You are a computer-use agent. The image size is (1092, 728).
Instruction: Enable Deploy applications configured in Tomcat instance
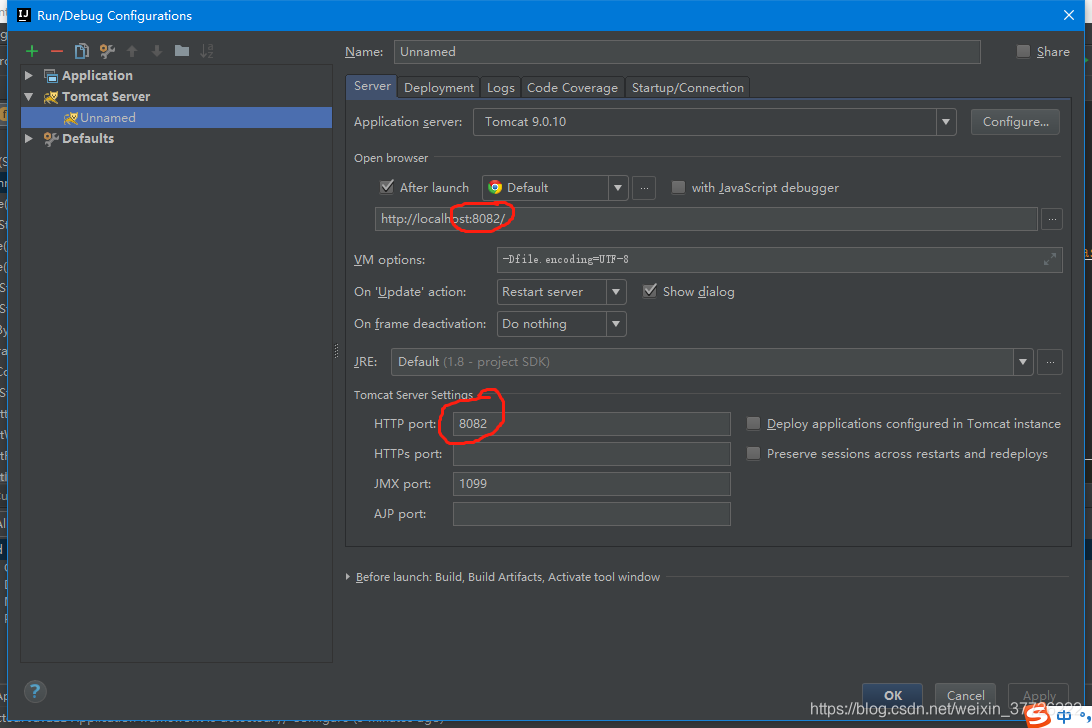(753, 424)
